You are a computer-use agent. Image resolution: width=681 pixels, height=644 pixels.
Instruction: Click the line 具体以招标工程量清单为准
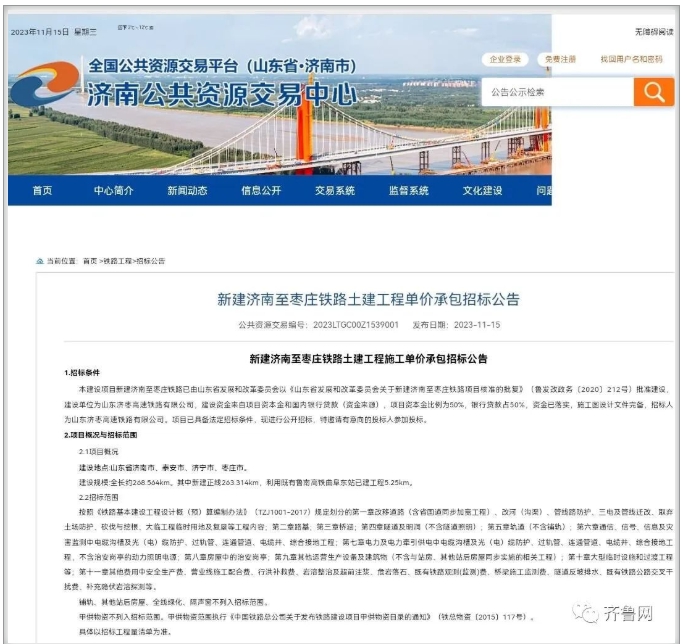click(125, 631)
